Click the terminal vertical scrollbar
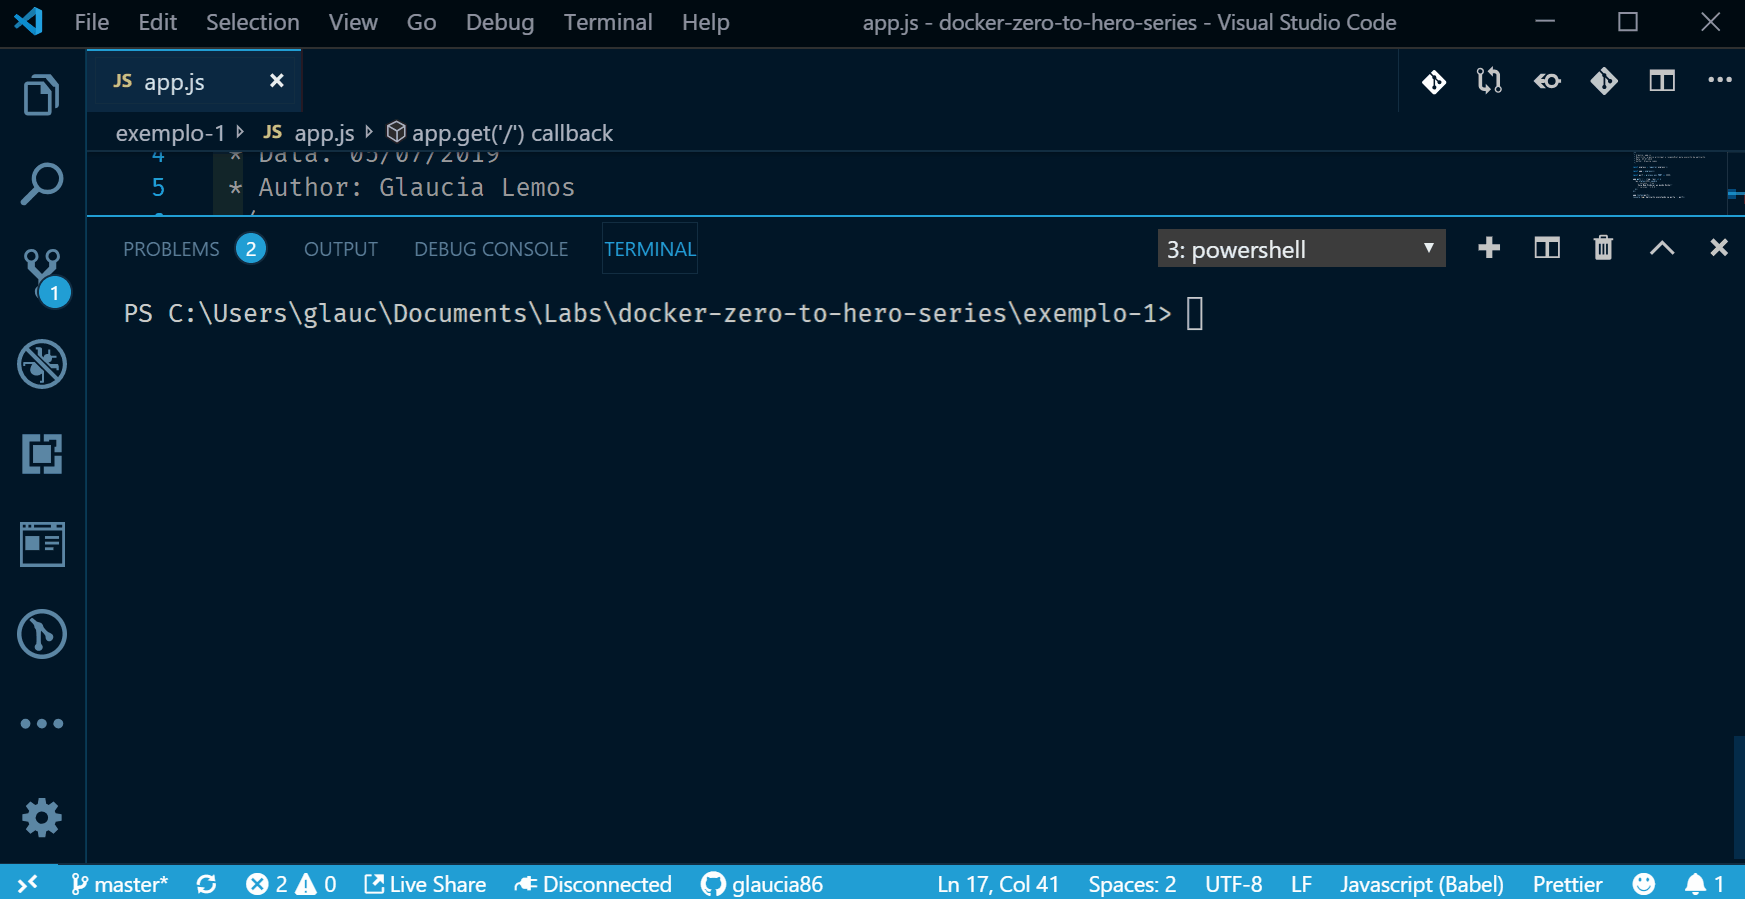The image size is (1745, 899). 1738,795
